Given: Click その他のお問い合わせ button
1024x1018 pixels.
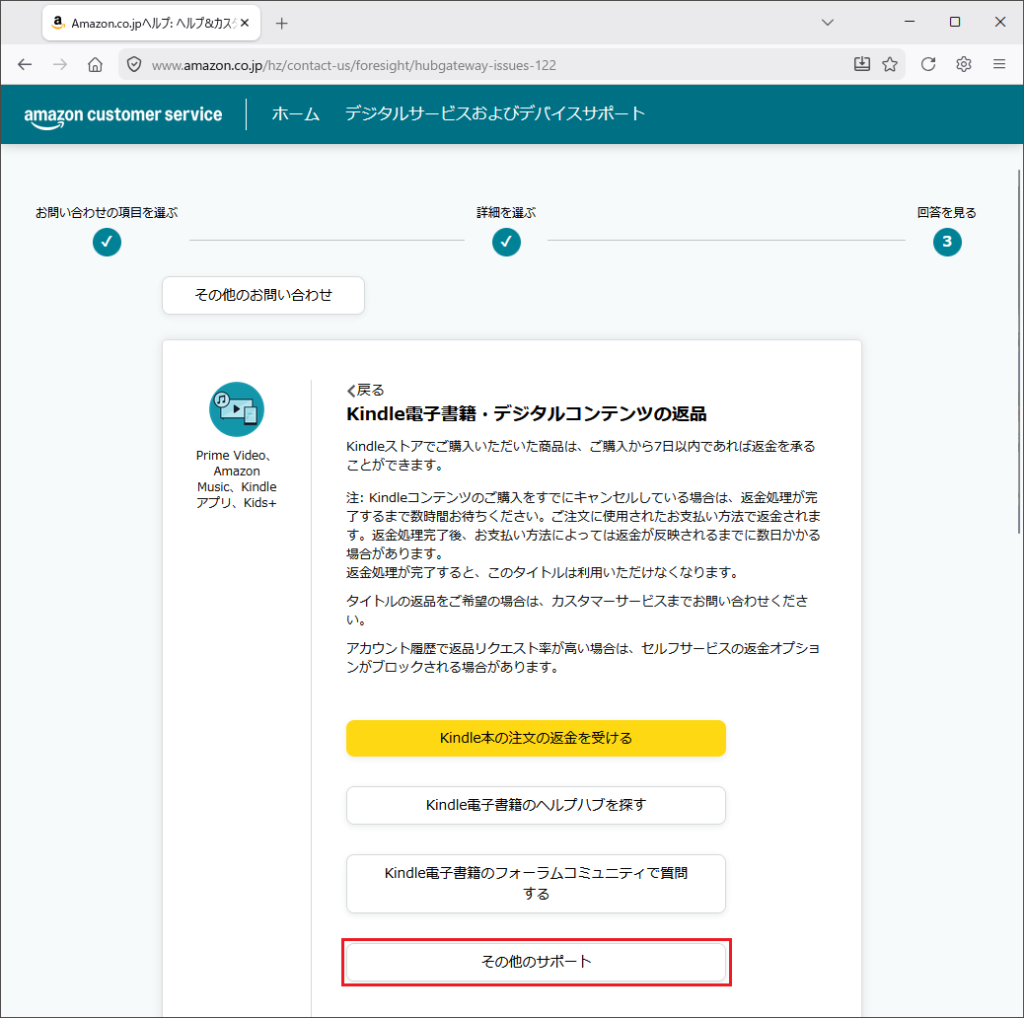Looking at the screenshot, I should click(263, 295).
